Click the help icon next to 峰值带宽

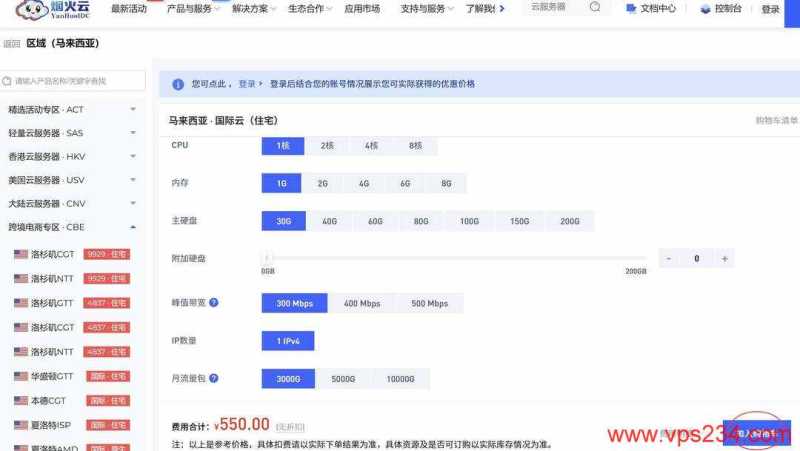coord(214,303)
